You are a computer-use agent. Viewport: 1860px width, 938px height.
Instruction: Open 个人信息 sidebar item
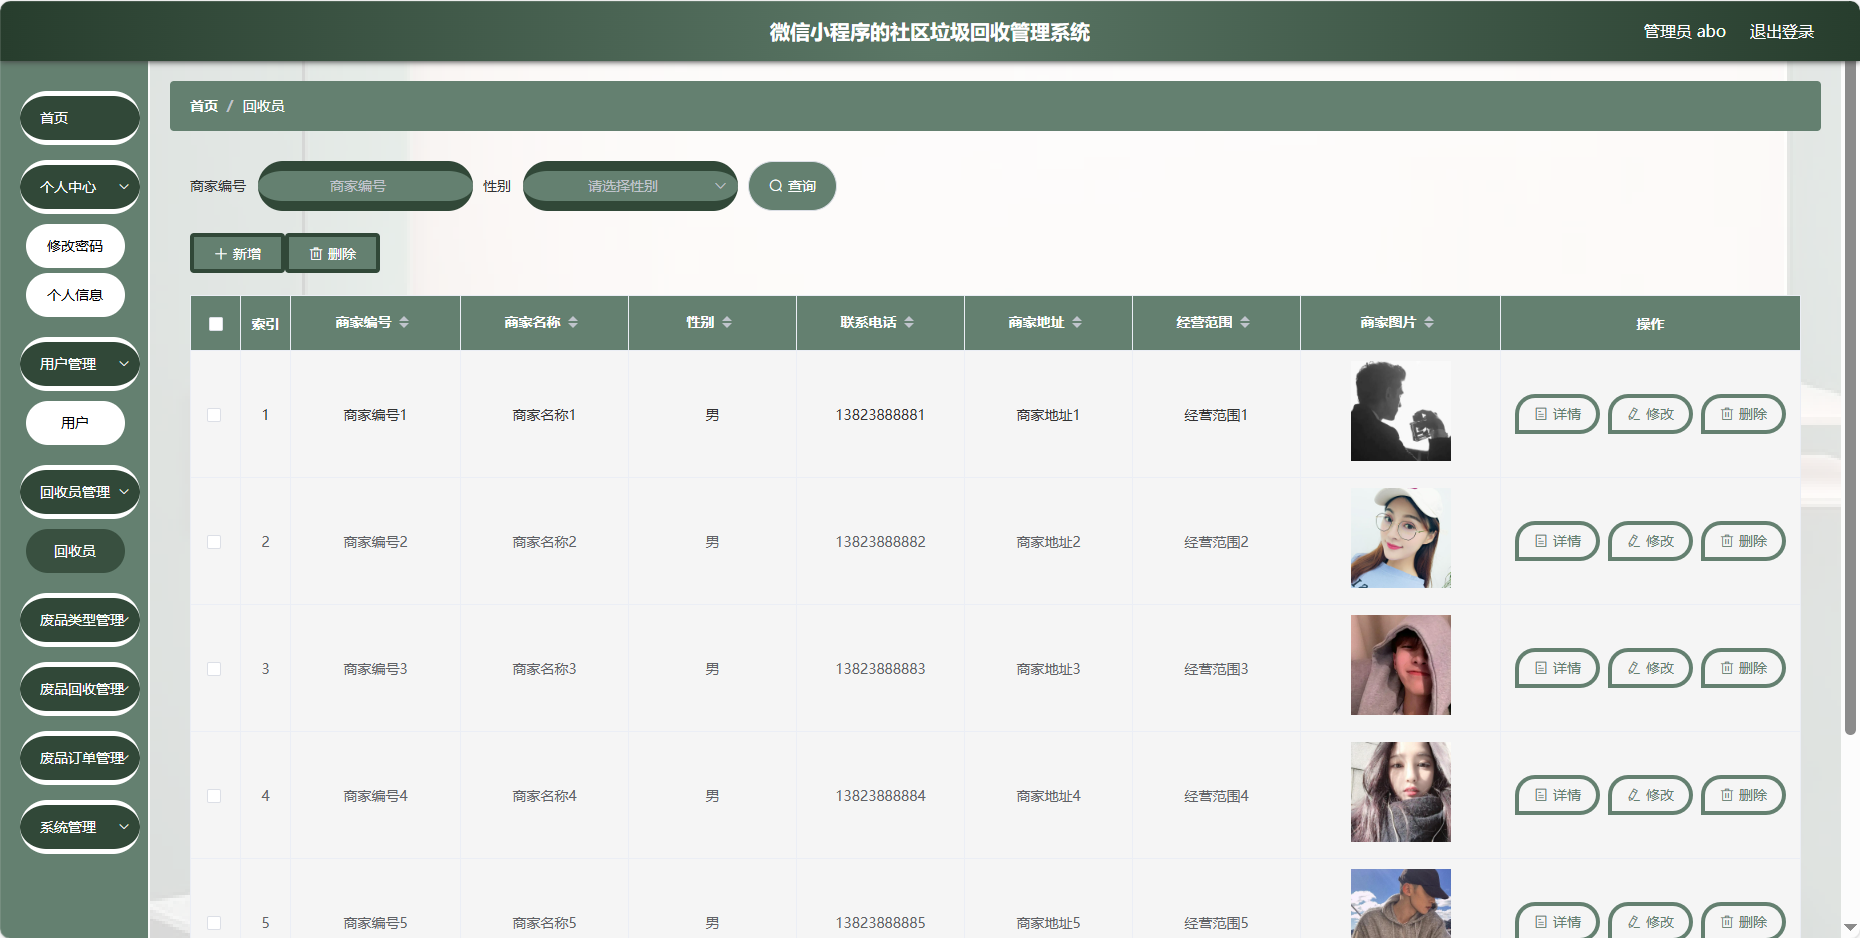tap(75, 295)
